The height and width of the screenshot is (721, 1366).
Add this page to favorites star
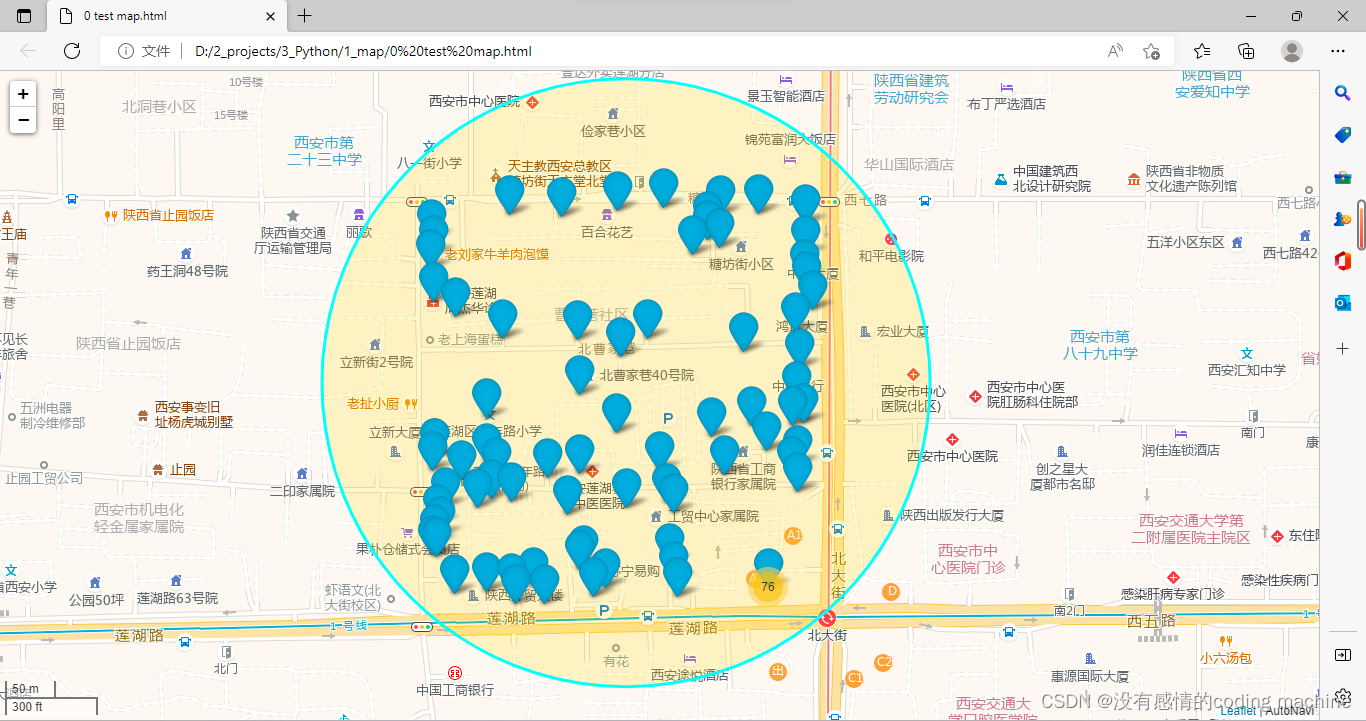1152,51
